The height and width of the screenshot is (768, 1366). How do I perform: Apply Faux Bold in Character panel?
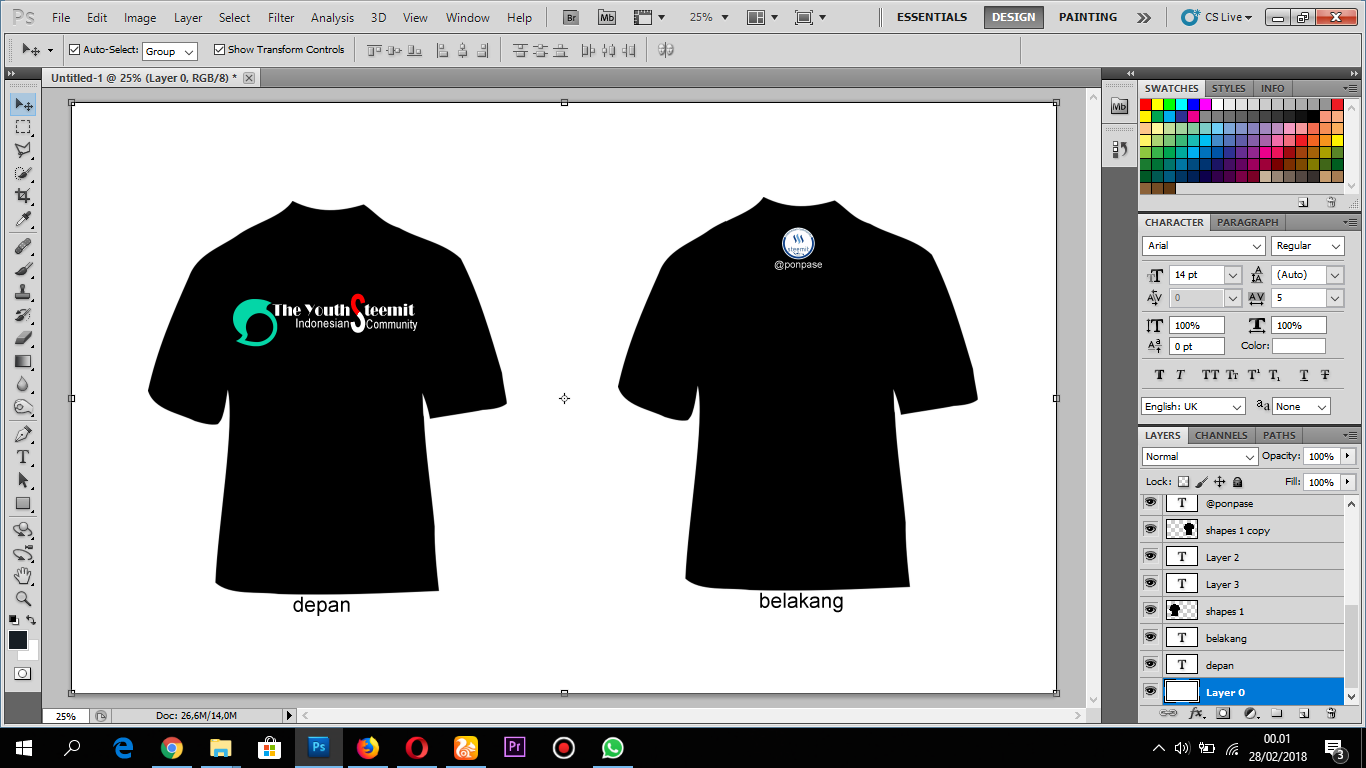[x=1160, y=376]
